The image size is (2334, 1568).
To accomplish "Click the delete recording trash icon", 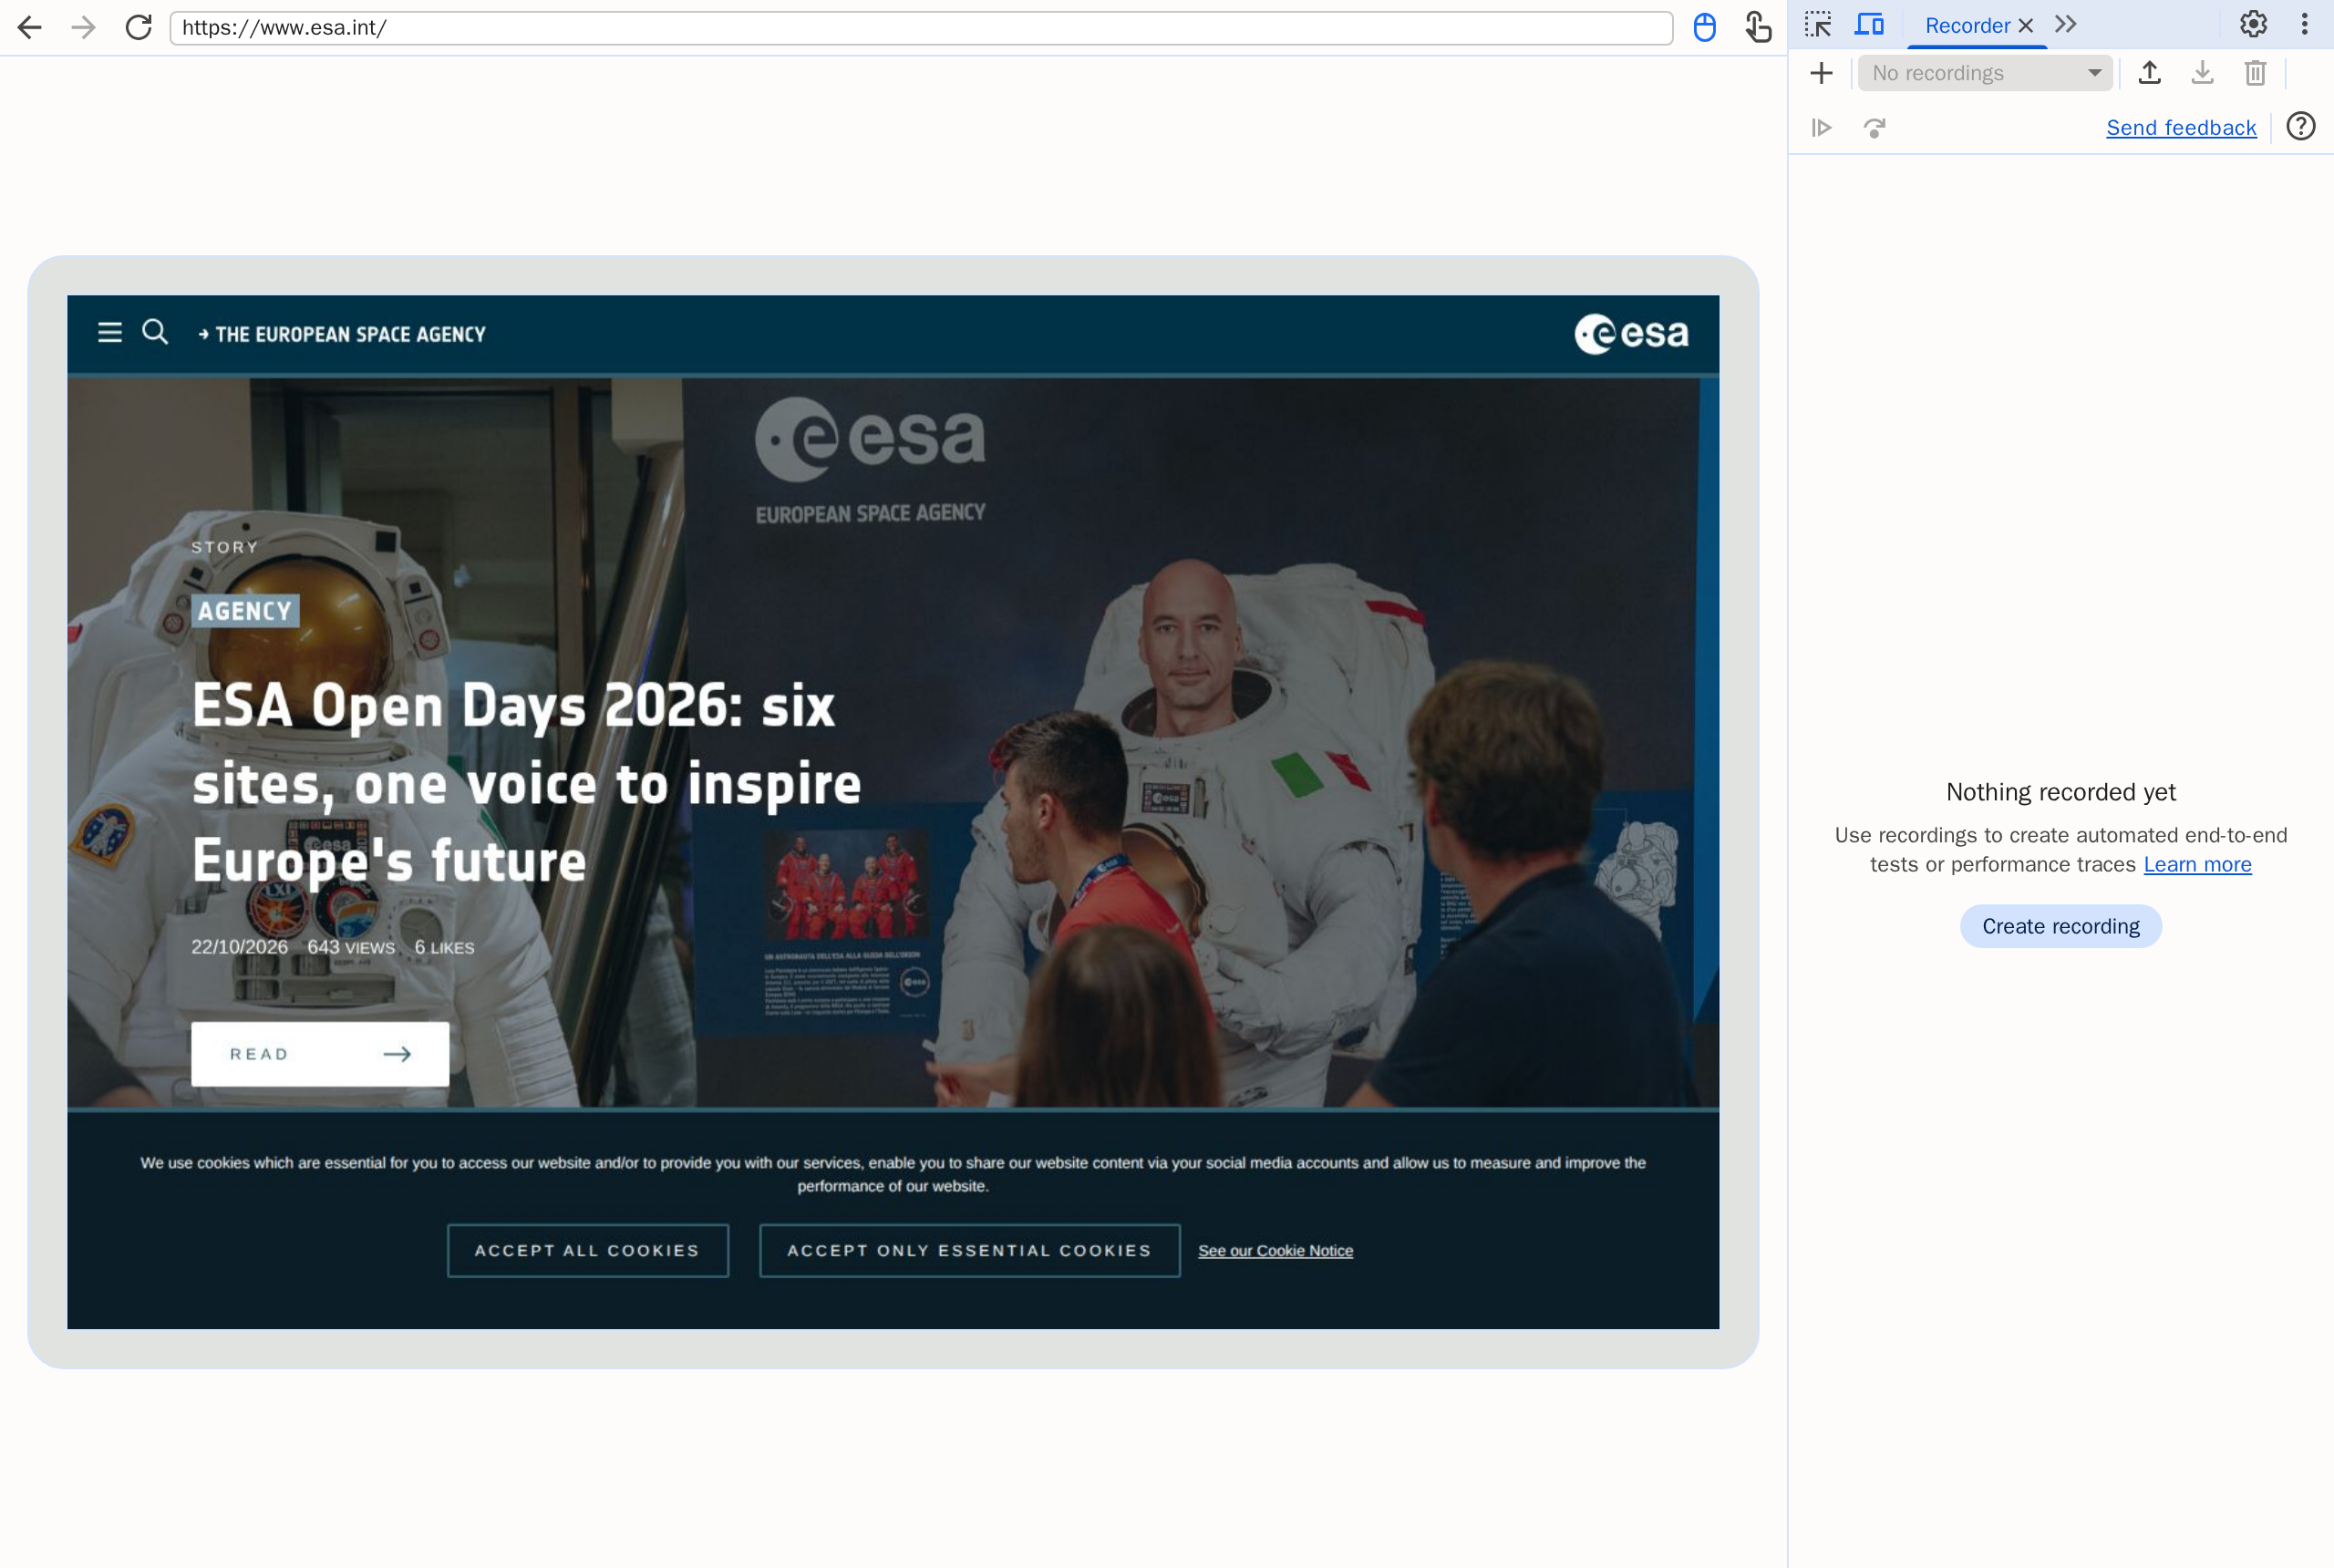I will 2255,73.
